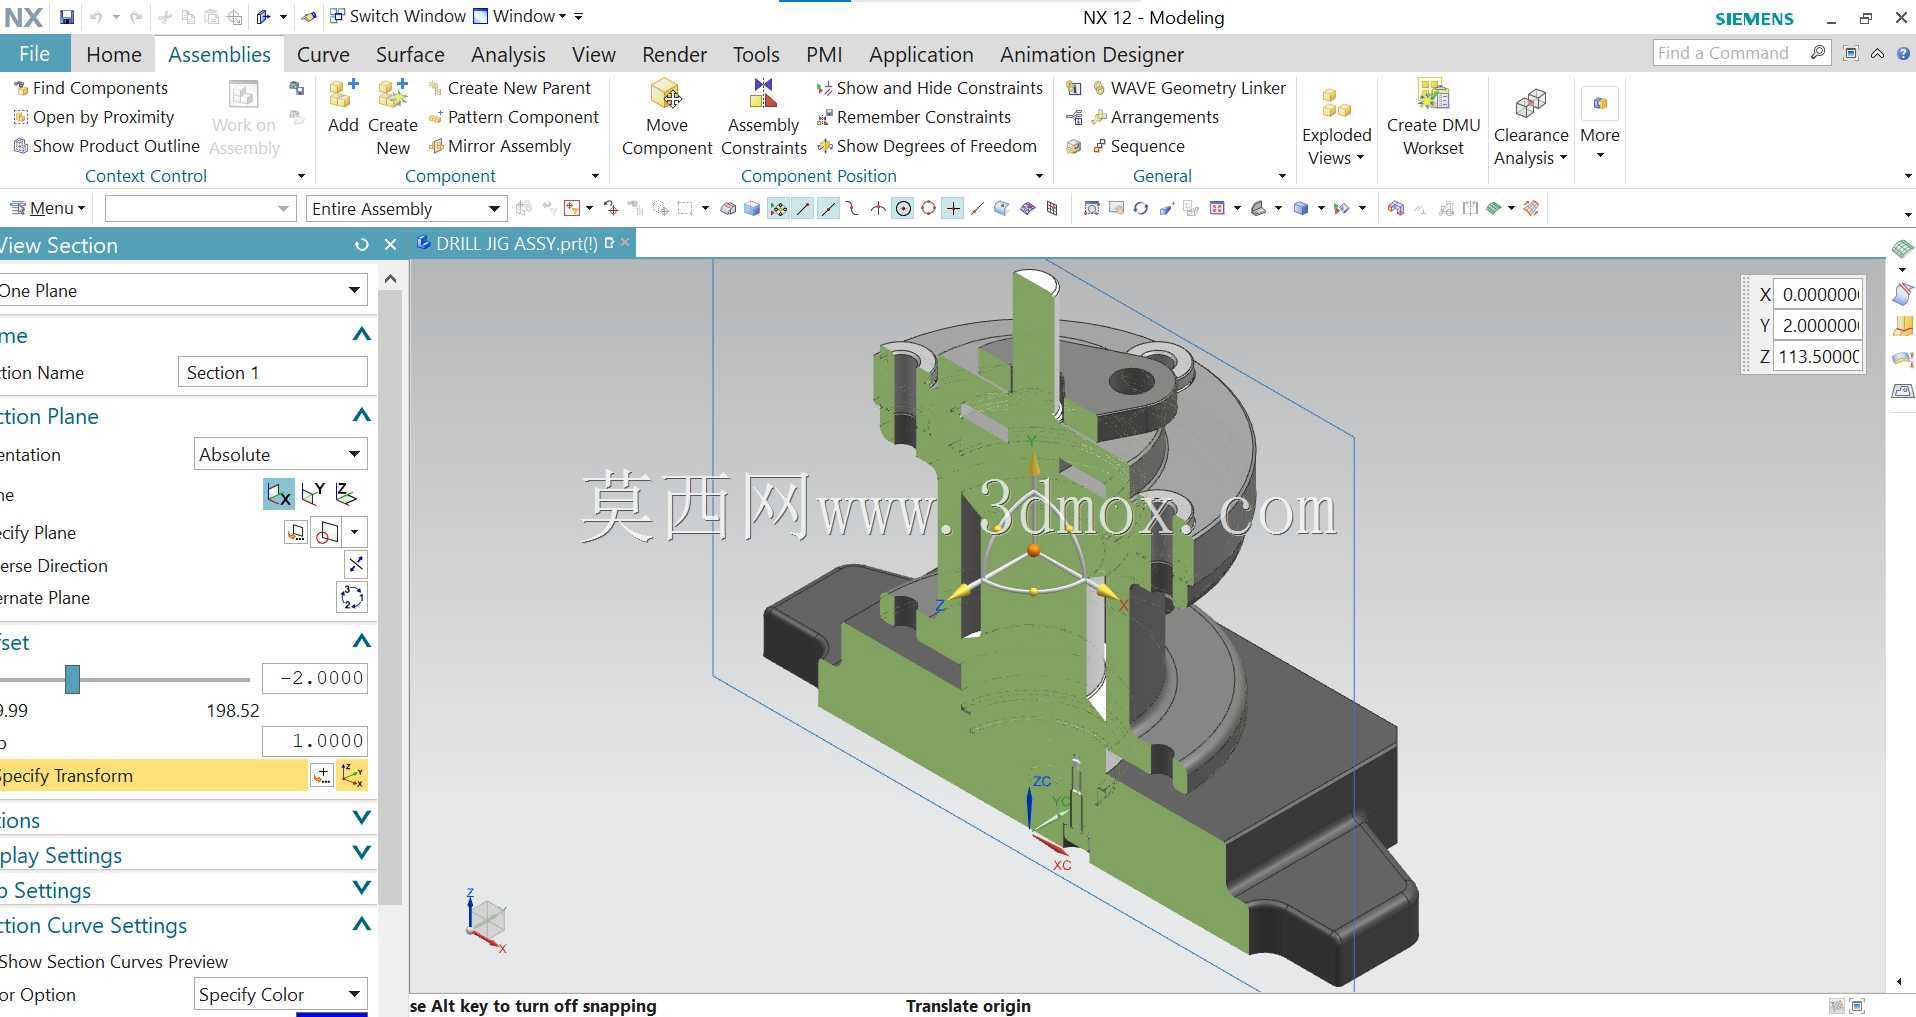This screenshot has width=1916, height=1017.
Task: Click Show and Hide Constraints
Action: 930,88
